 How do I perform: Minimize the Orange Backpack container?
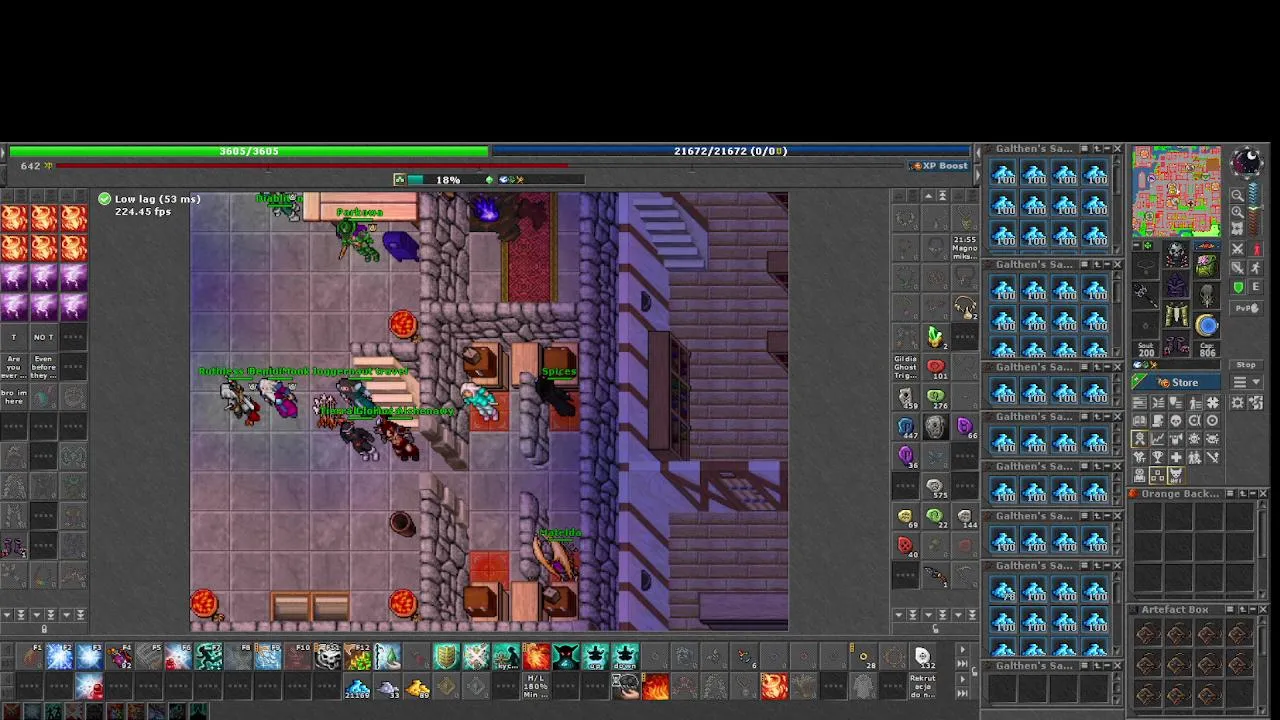coord(1251,494)
